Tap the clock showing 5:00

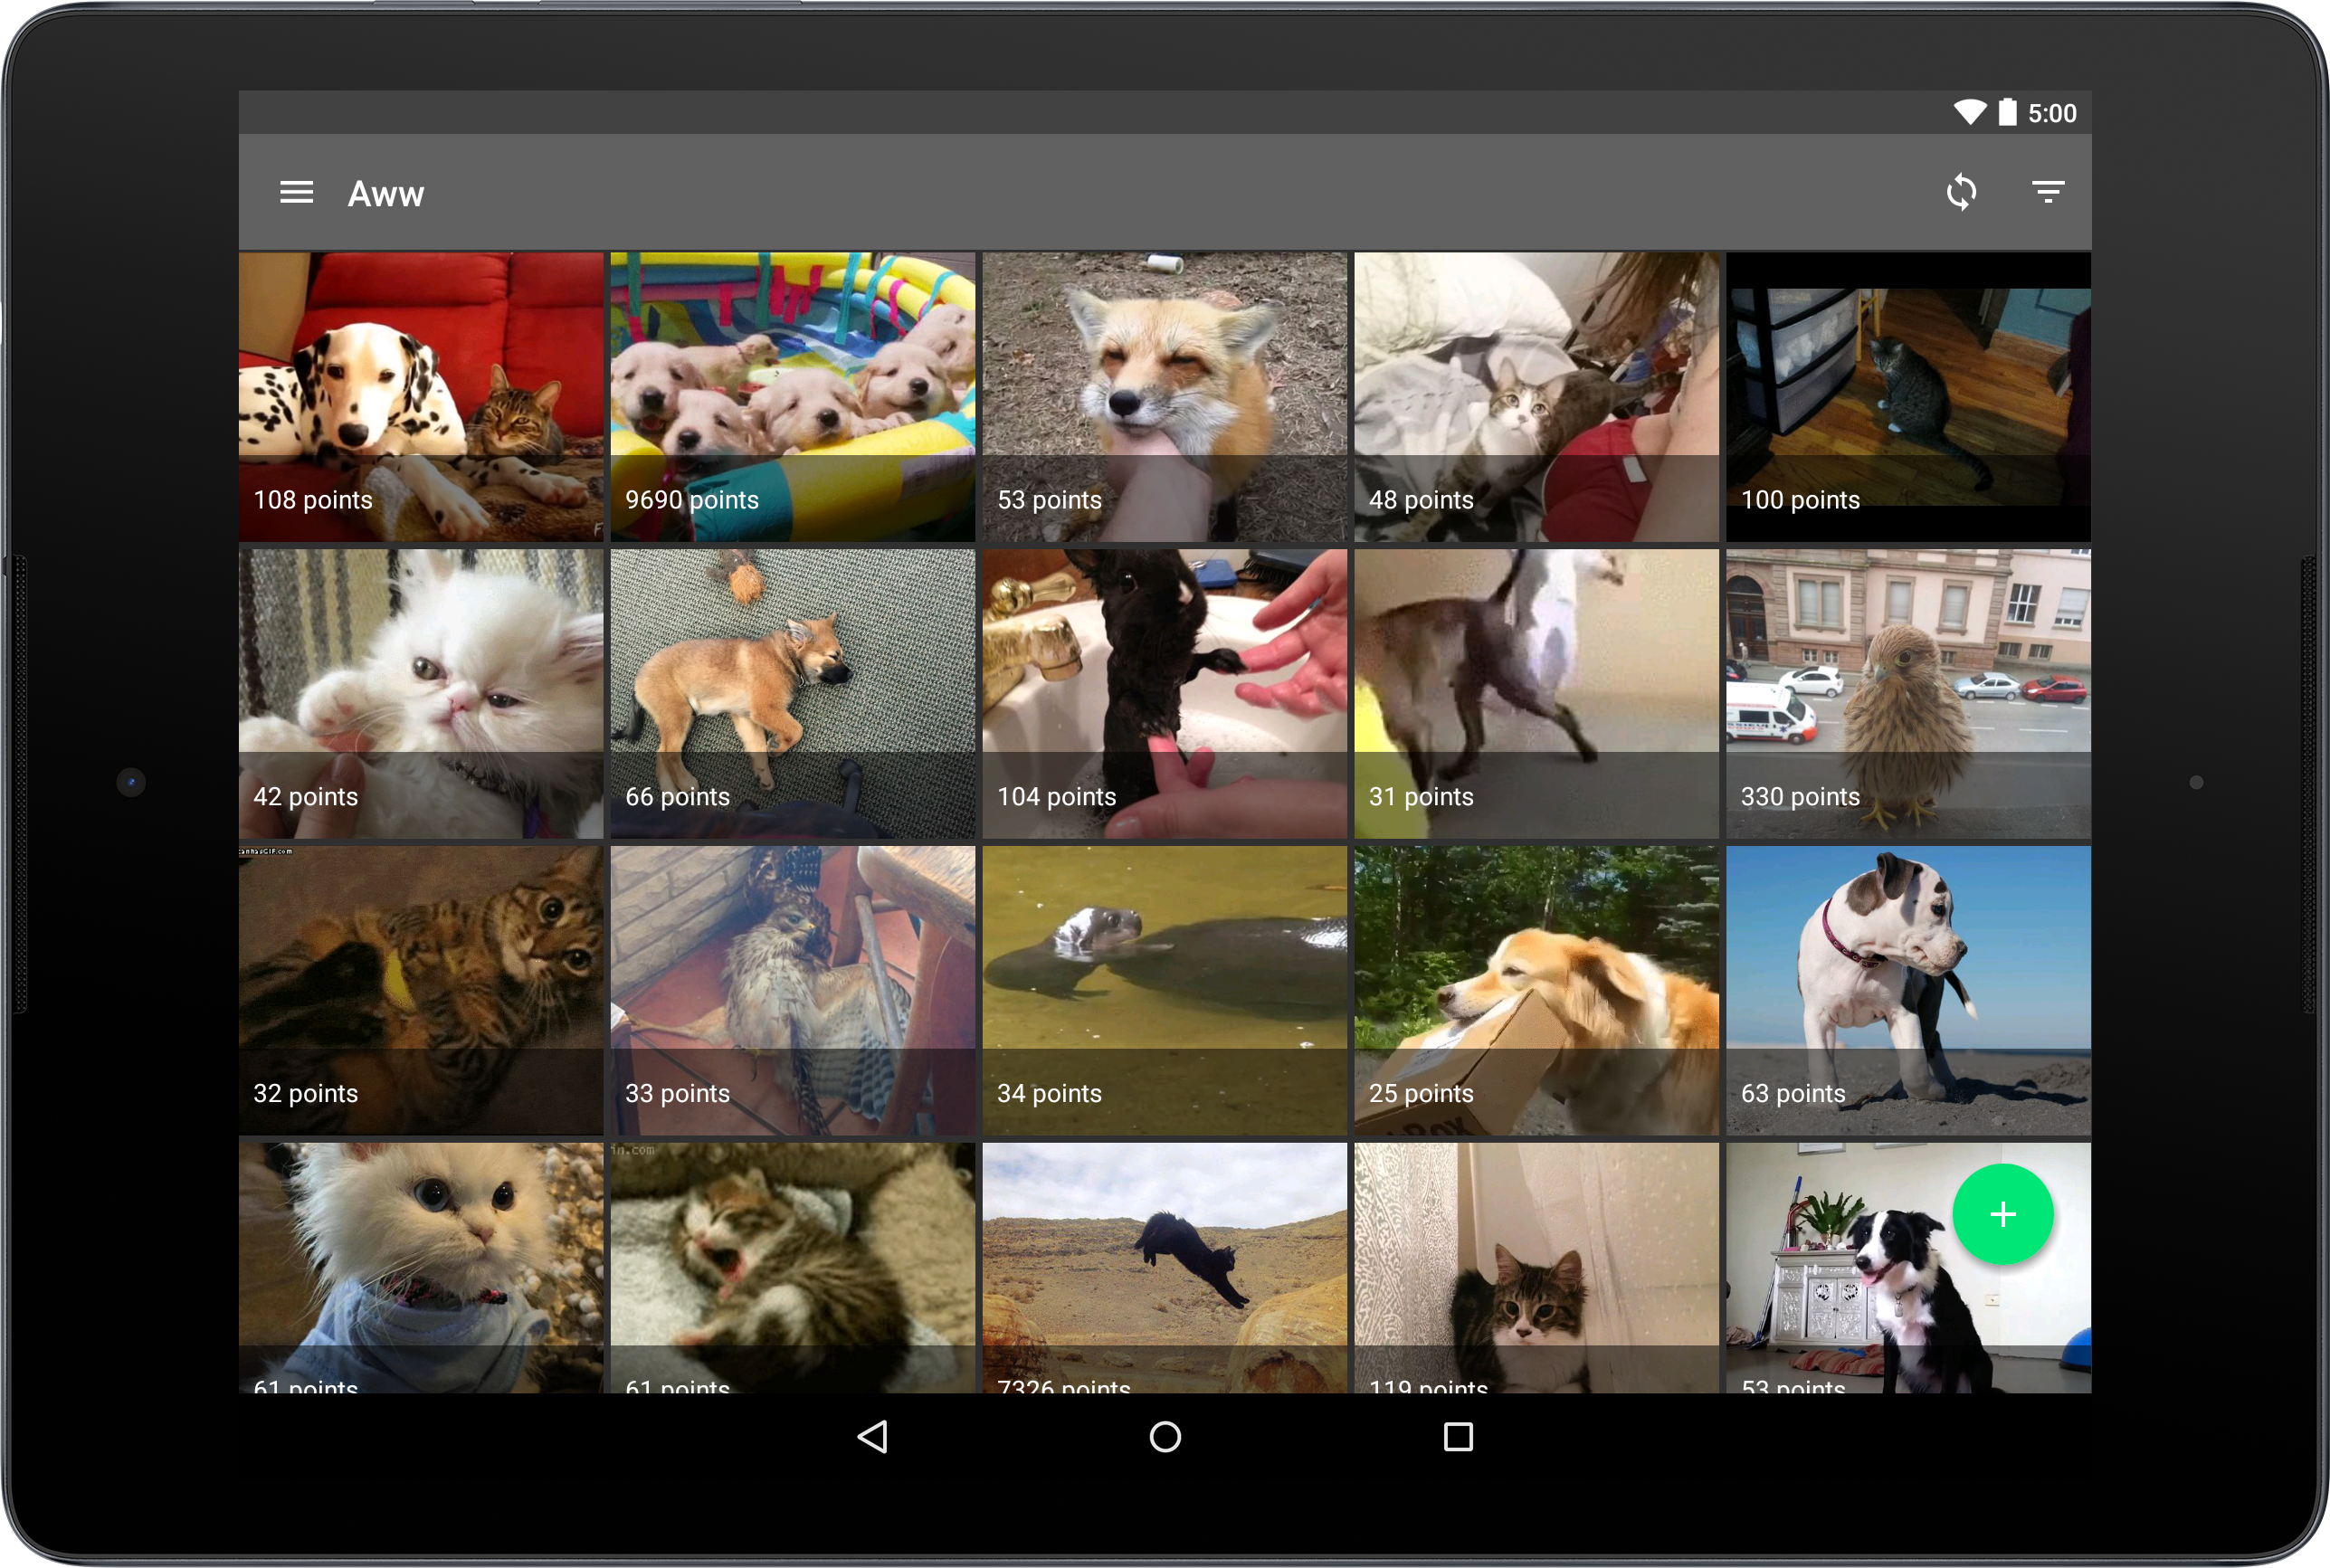[2052, 113]
